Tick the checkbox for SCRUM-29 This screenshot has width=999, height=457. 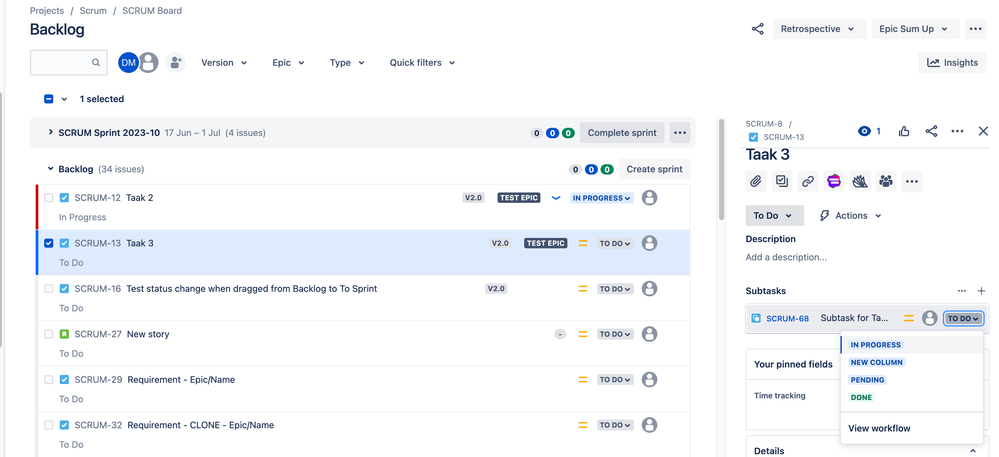pos(49,379)
